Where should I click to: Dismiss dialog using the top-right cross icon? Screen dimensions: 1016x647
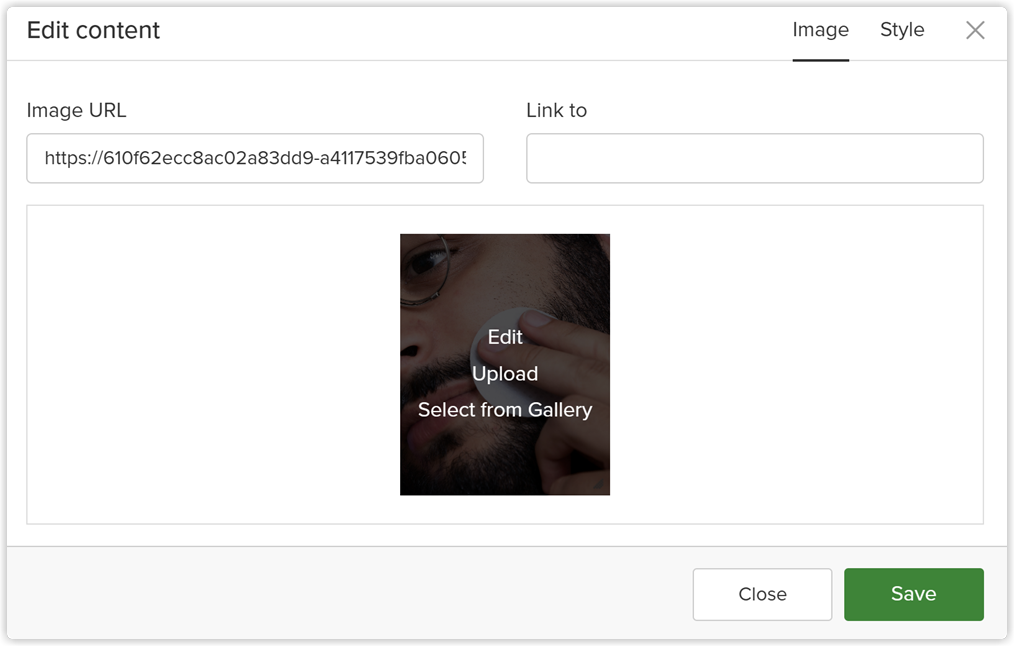click(975, 30)
